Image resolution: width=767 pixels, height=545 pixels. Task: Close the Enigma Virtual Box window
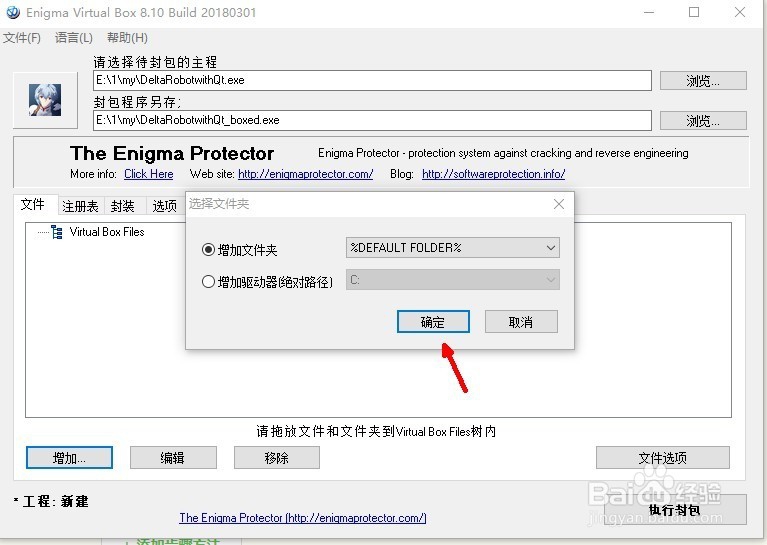[740, 12]
